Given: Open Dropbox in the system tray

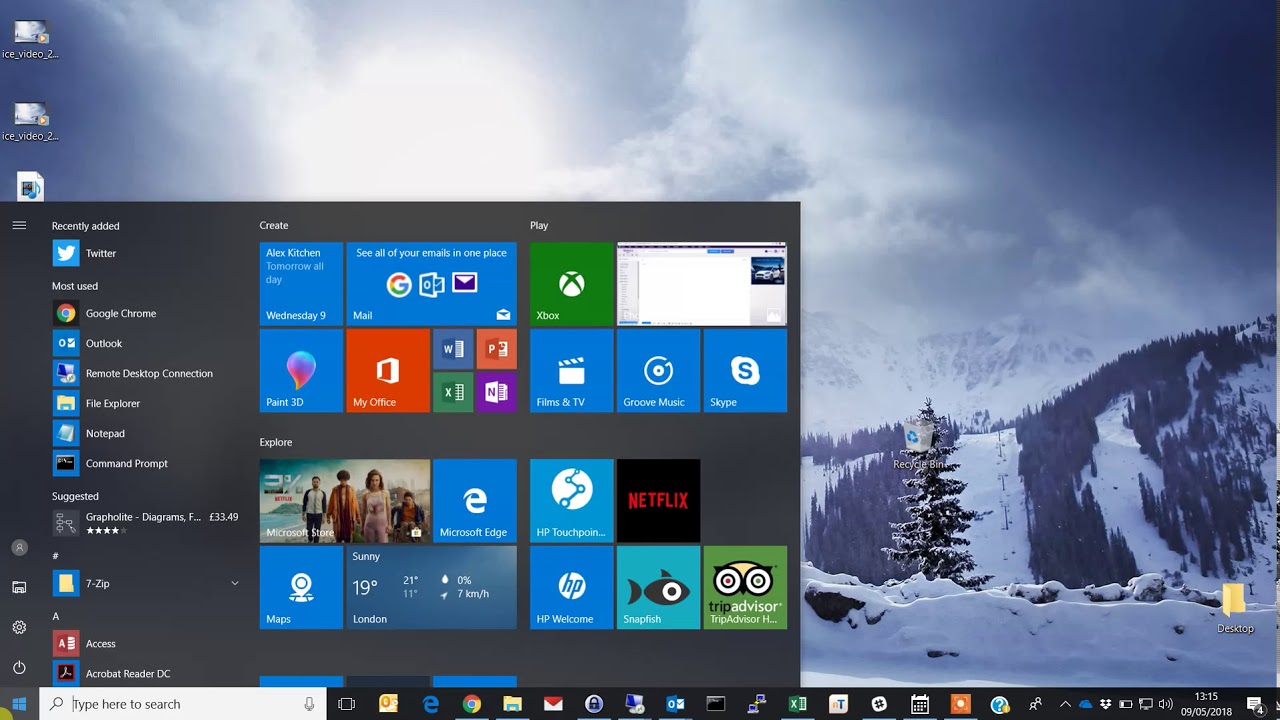Looking at the screenshot, I should [x=1106, y=704].
